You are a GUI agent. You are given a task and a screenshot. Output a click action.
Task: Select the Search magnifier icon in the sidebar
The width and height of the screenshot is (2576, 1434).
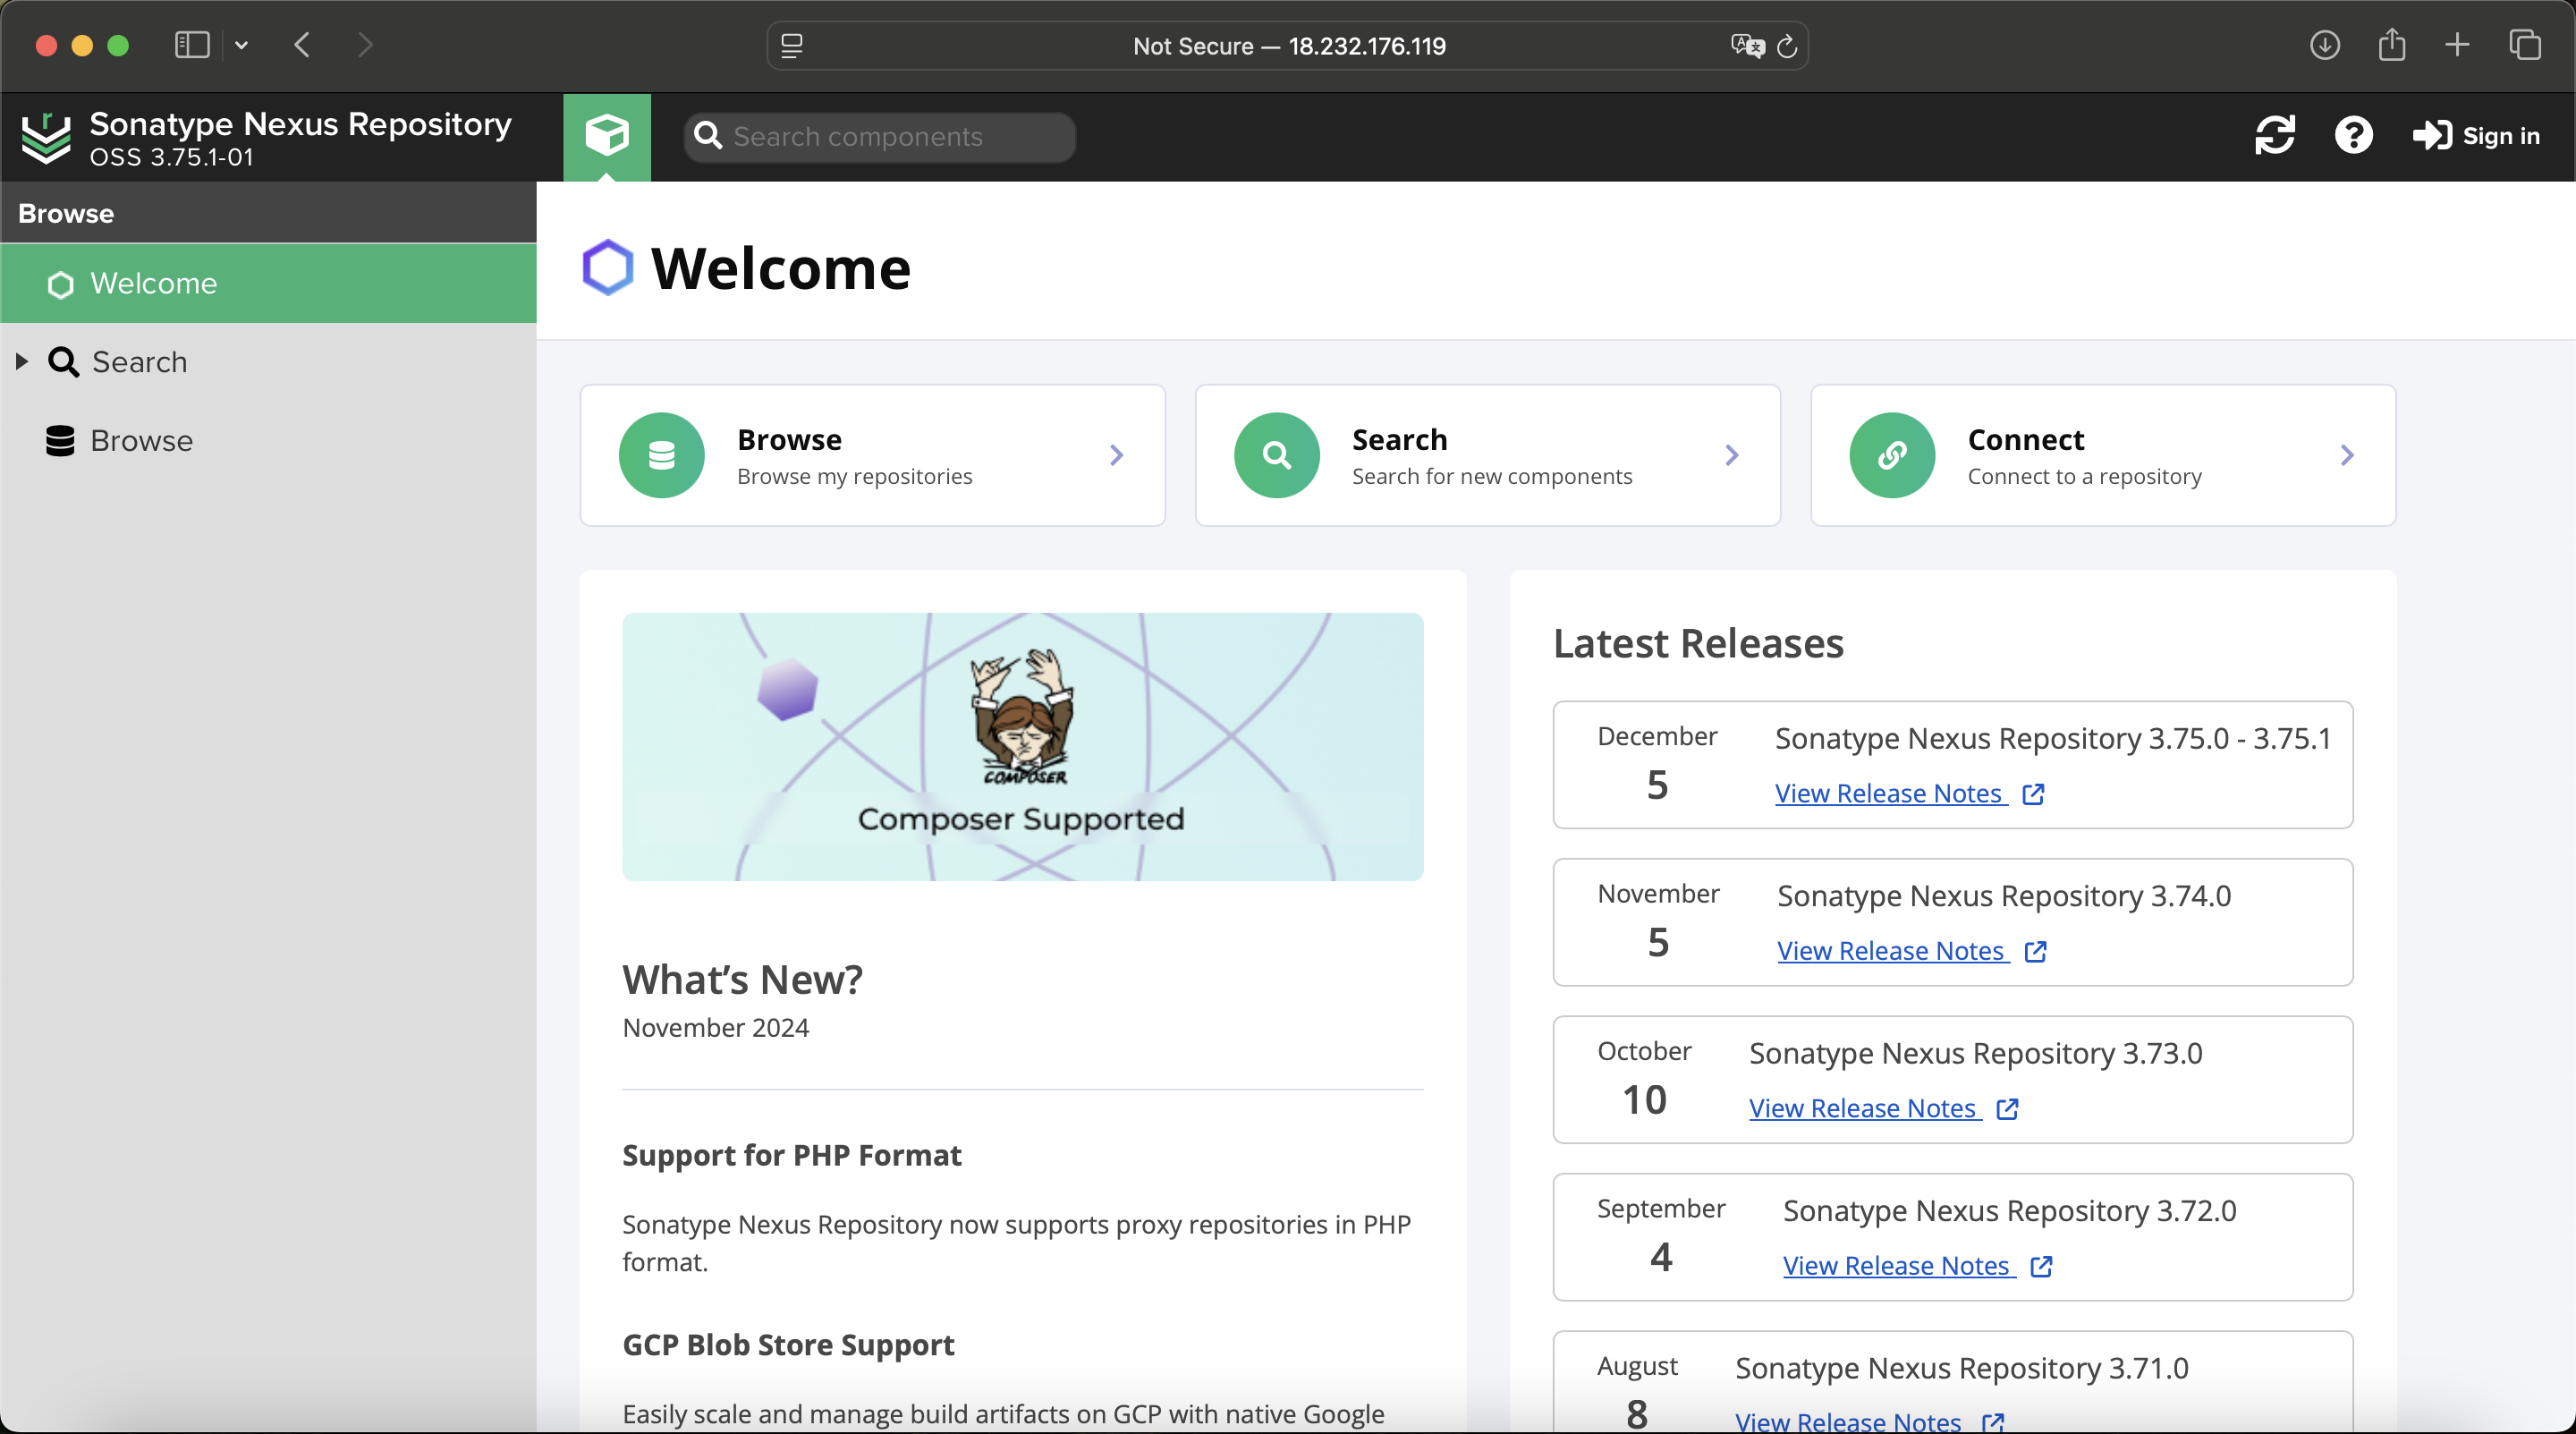pos(64,361)
